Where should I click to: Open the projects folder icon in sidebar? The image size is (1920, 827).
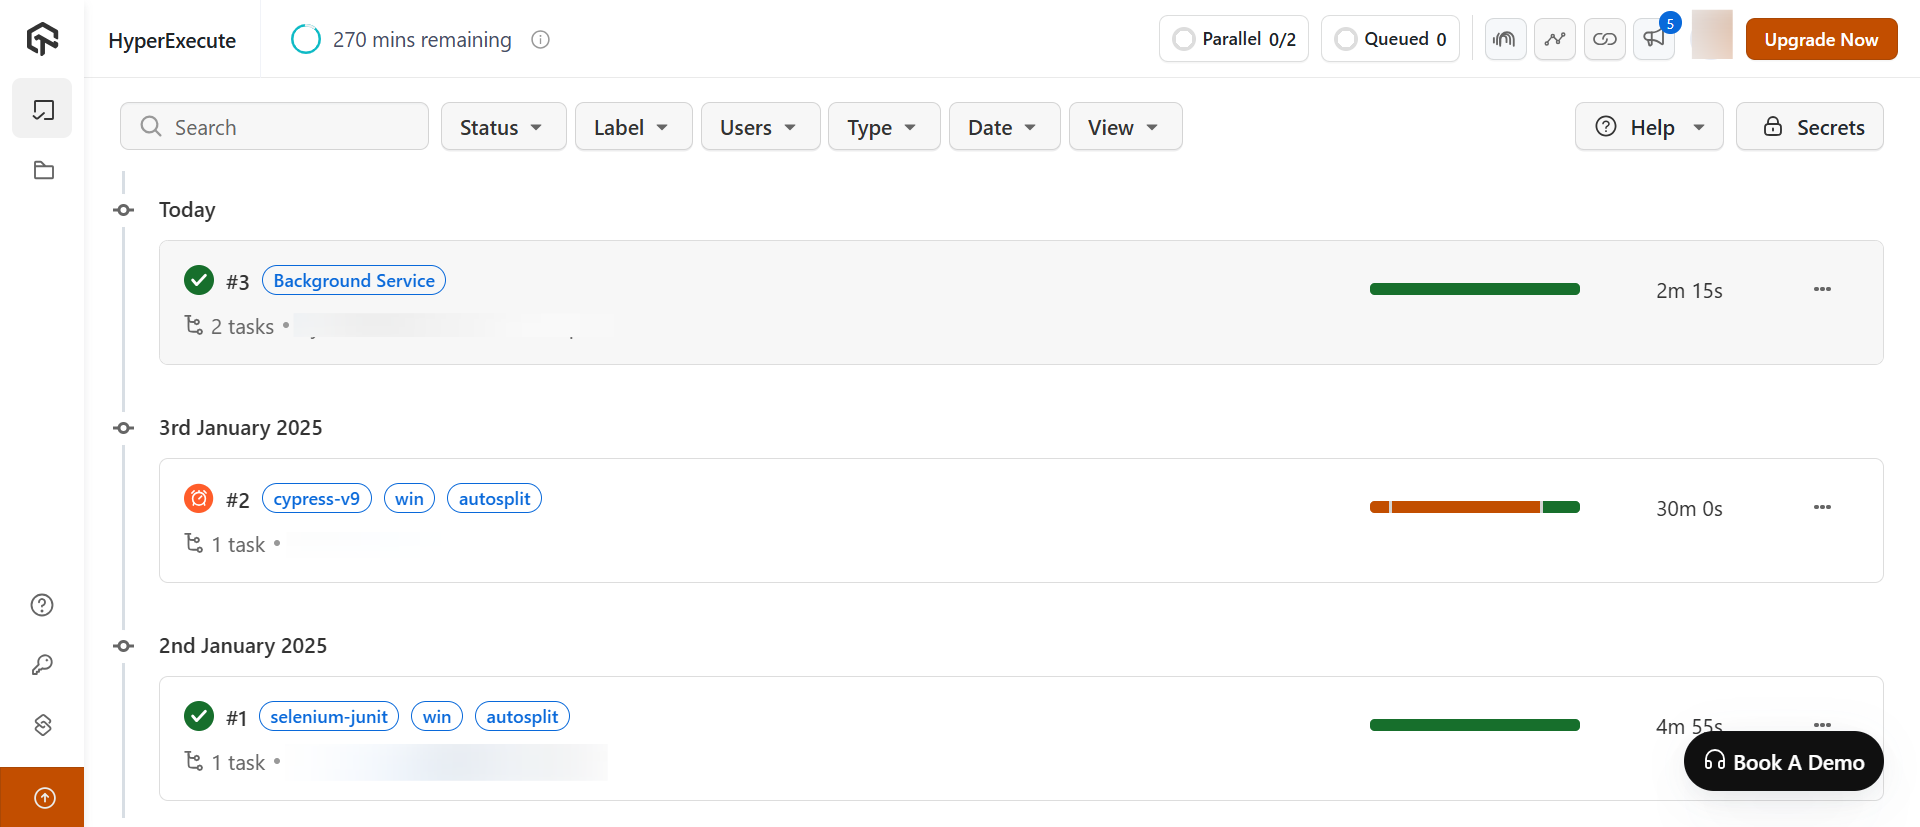click(x=43, y=170)
